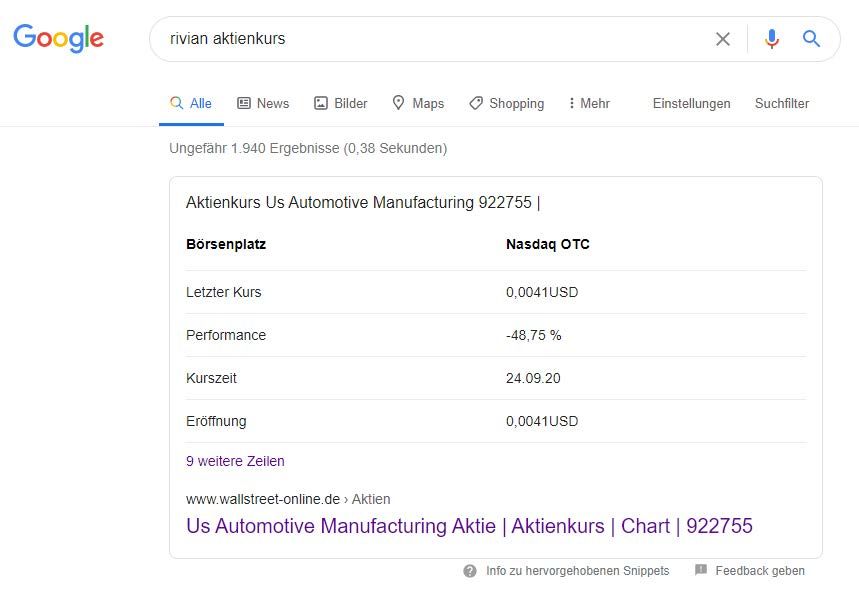Open the Suchfilter options
859x592 pixels.
pos(781,103)
